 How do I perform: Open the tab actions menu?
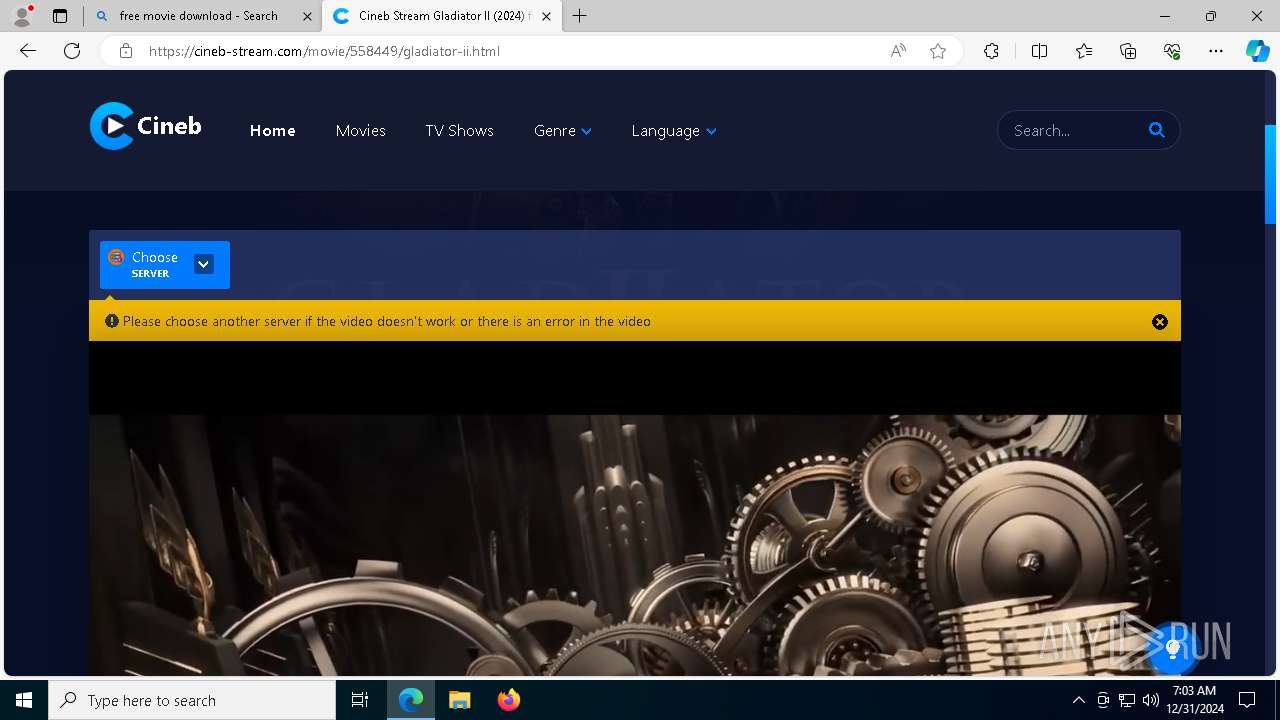60,16
